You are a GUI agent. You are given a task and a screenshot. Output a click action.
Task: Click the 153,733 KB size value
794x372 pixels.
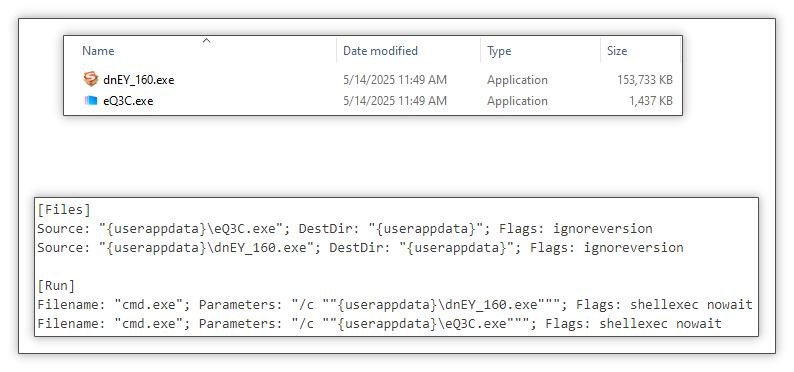coord(645,80)
